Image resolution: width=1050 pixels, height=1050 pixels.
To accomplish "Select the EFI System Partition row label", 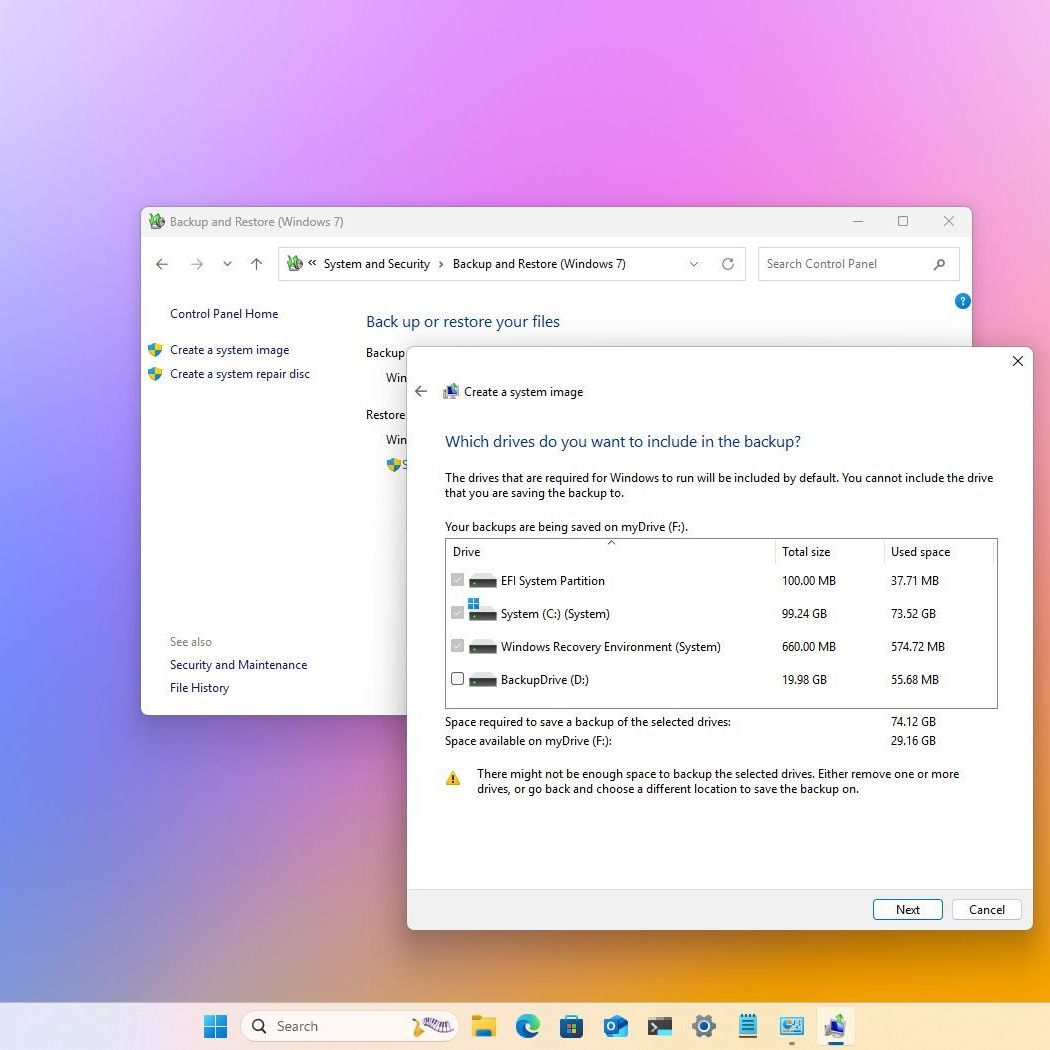I will [x=552, y=581].
